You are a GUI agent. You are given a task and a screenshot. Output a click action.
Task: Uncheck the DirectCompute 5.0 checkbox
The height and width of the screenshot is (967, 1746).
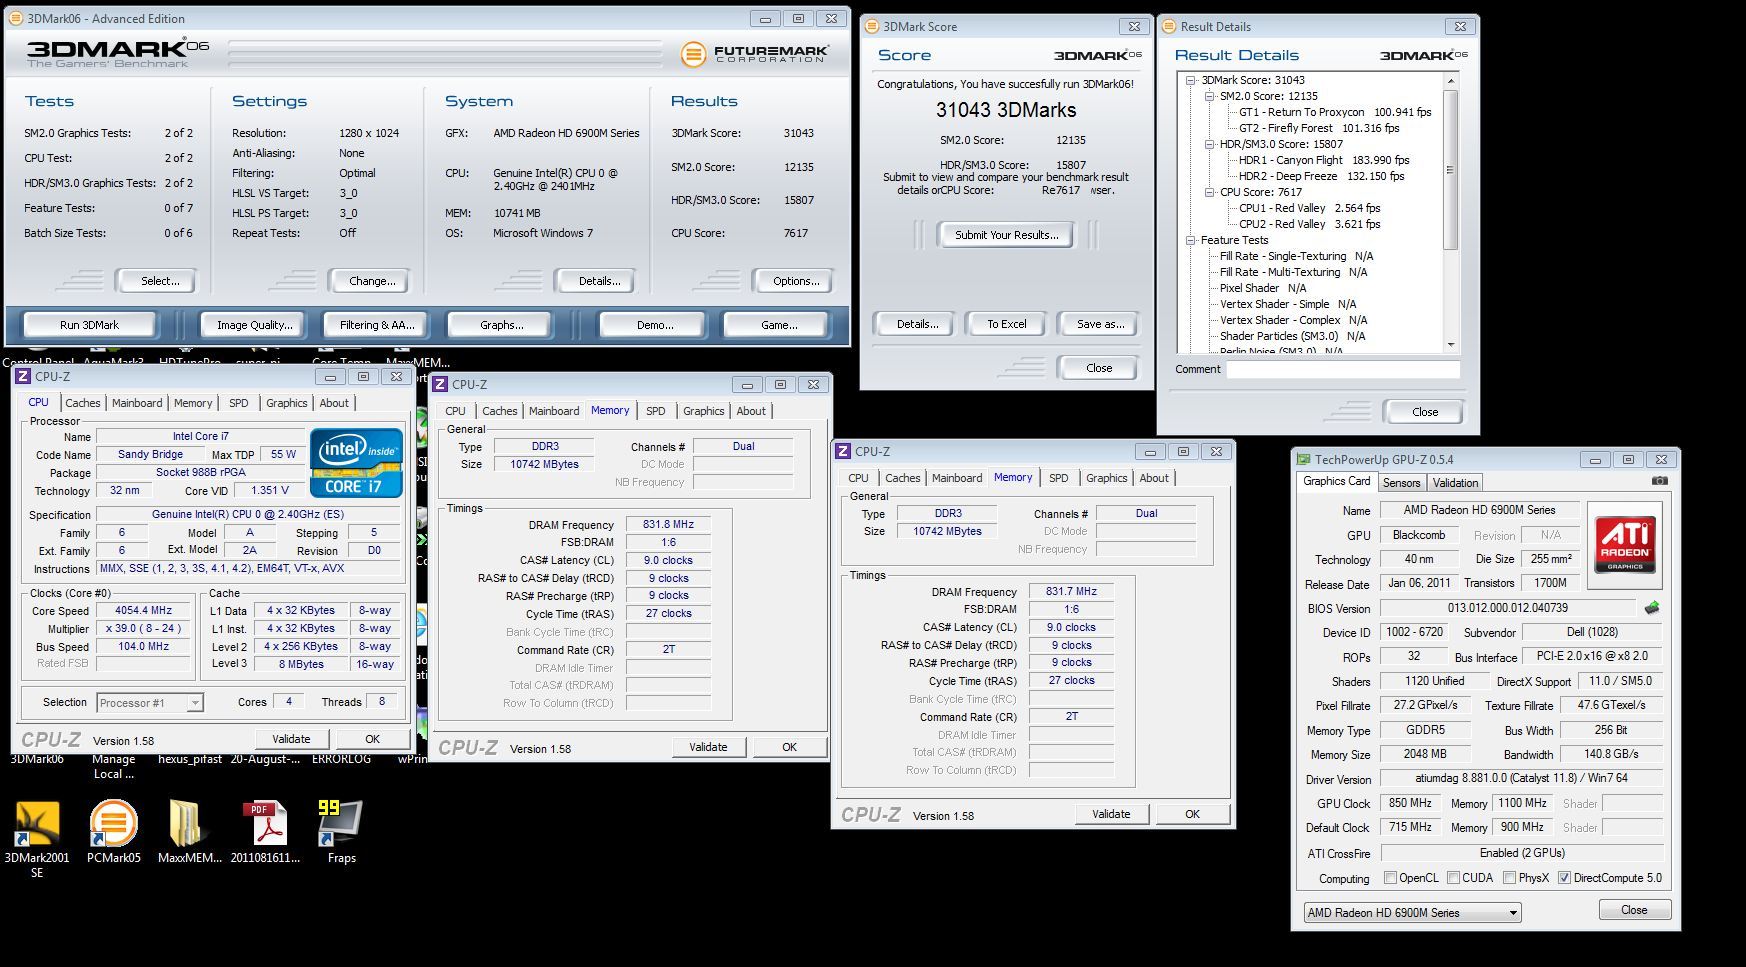click(1564, 878)
